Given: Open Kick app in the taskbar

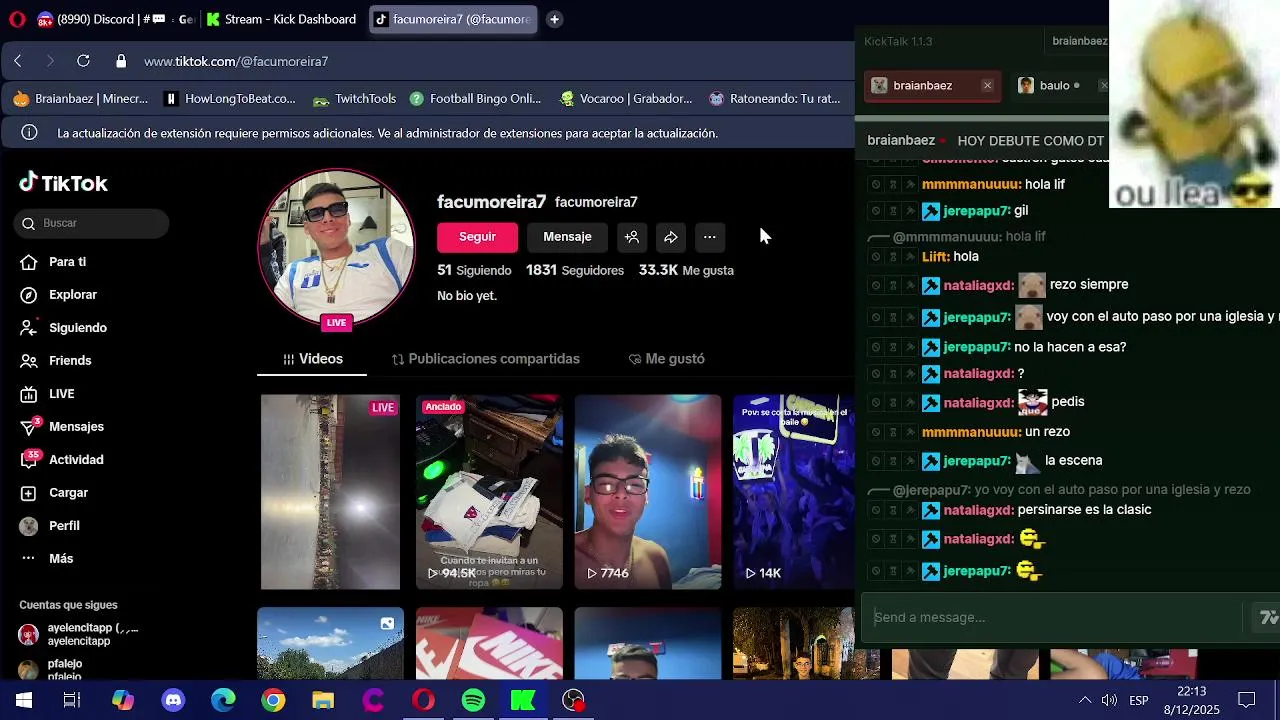Looking at the screenshot, I should [523, 700].
